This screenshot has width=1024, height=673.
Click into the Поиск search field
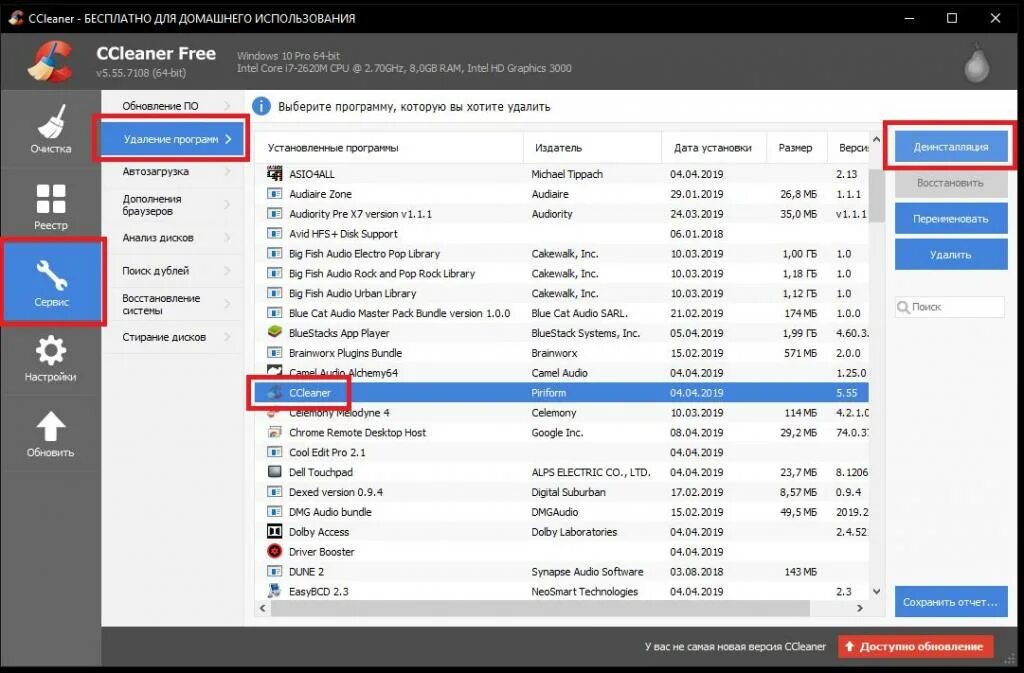click(x=950, y=307)
